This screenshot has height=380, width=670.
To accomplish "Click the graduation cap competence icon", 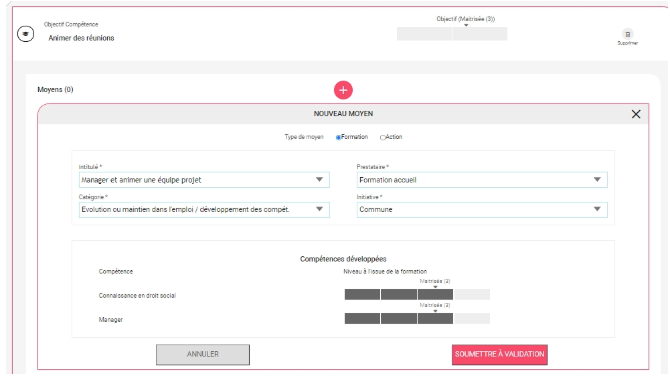I will (x=26, y=34).
